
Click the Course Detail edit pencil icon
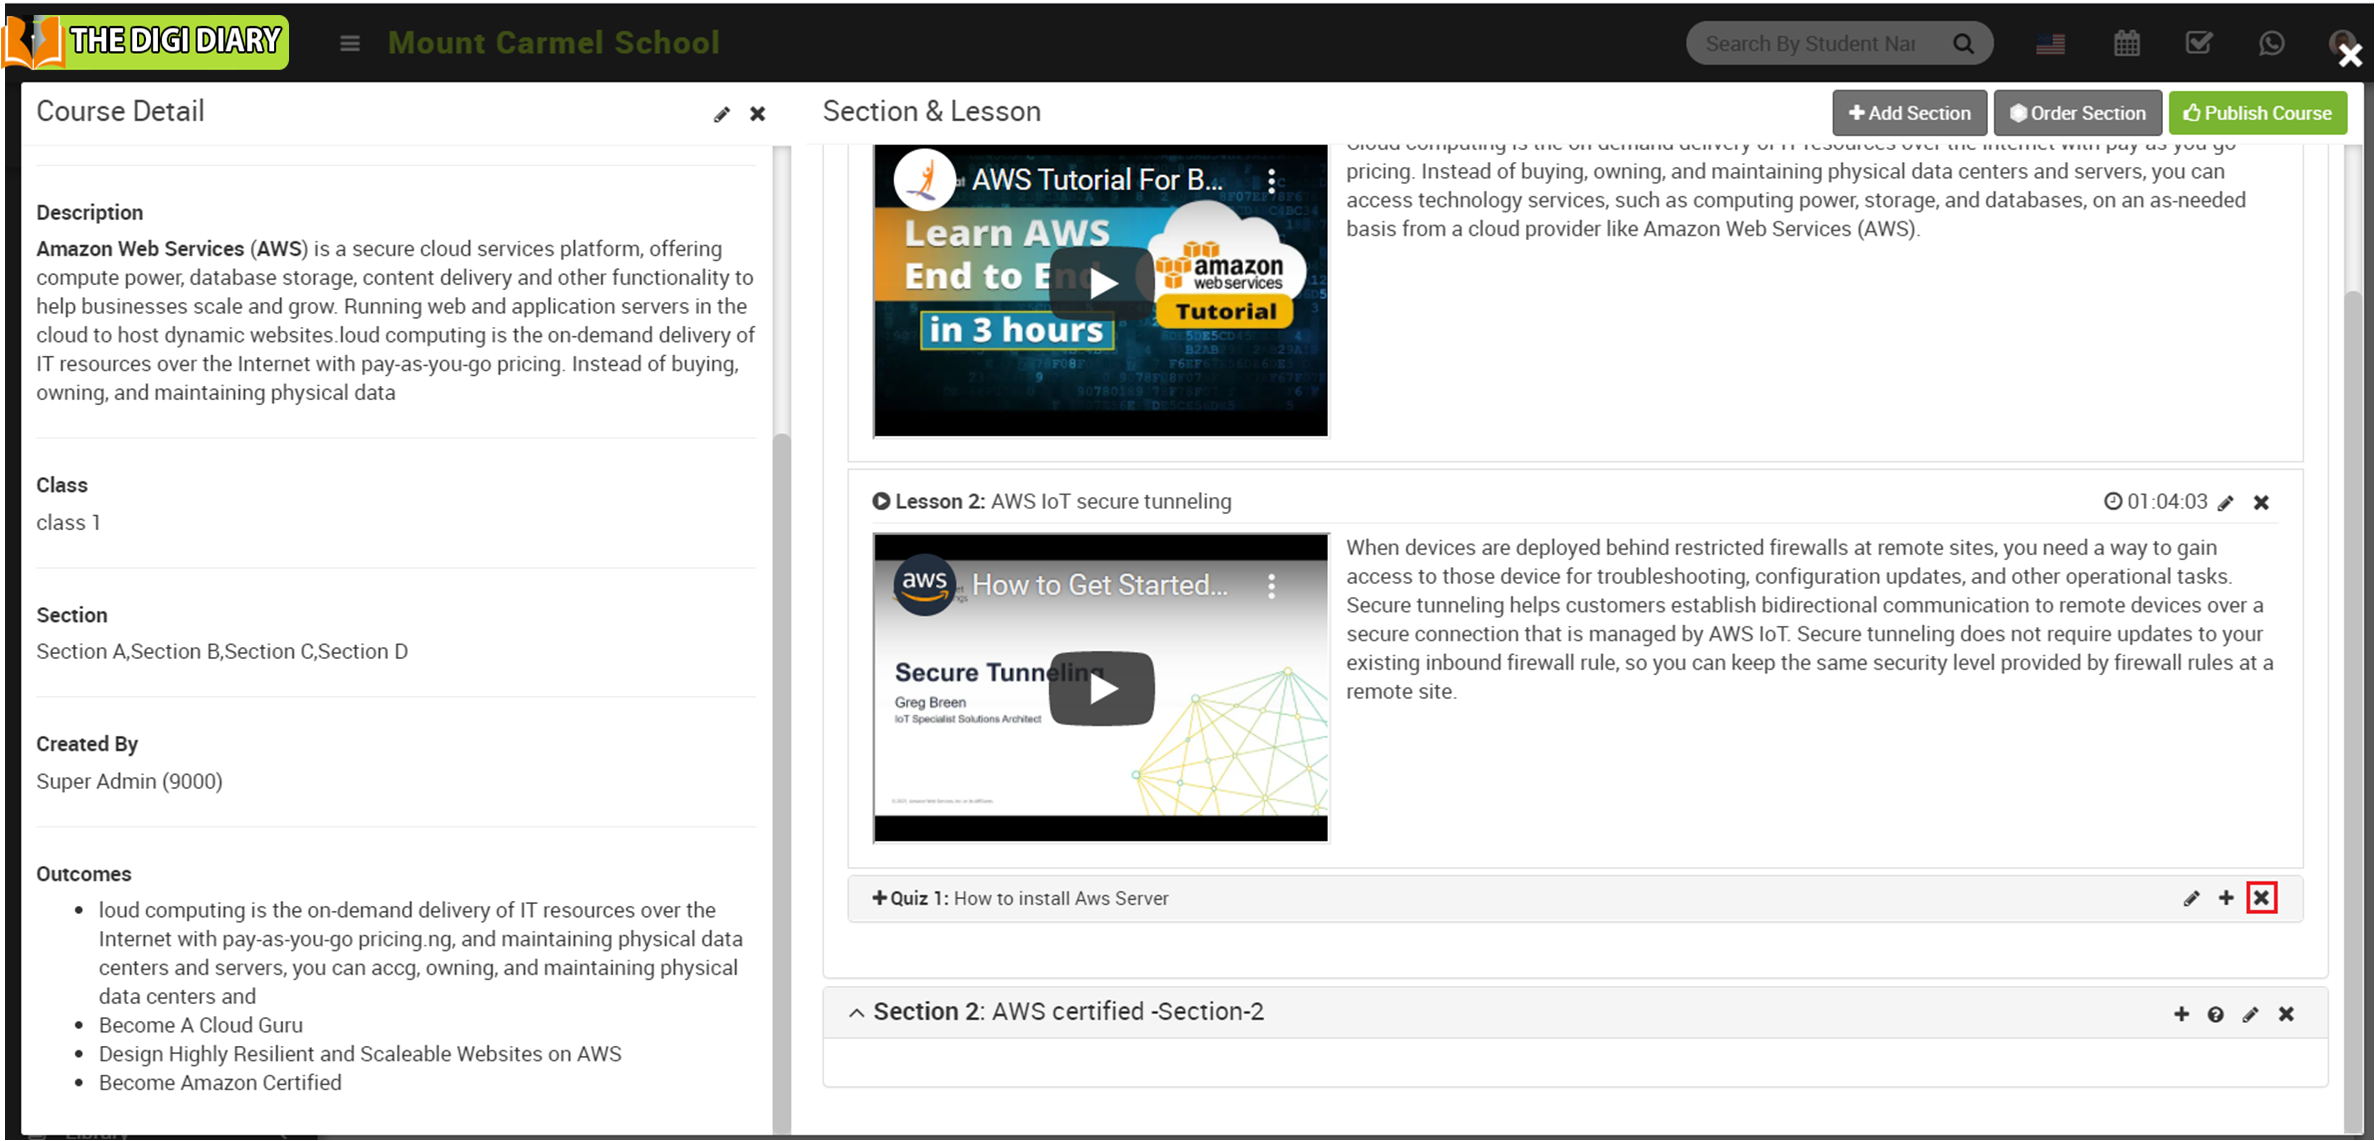[x=721, y=115]
